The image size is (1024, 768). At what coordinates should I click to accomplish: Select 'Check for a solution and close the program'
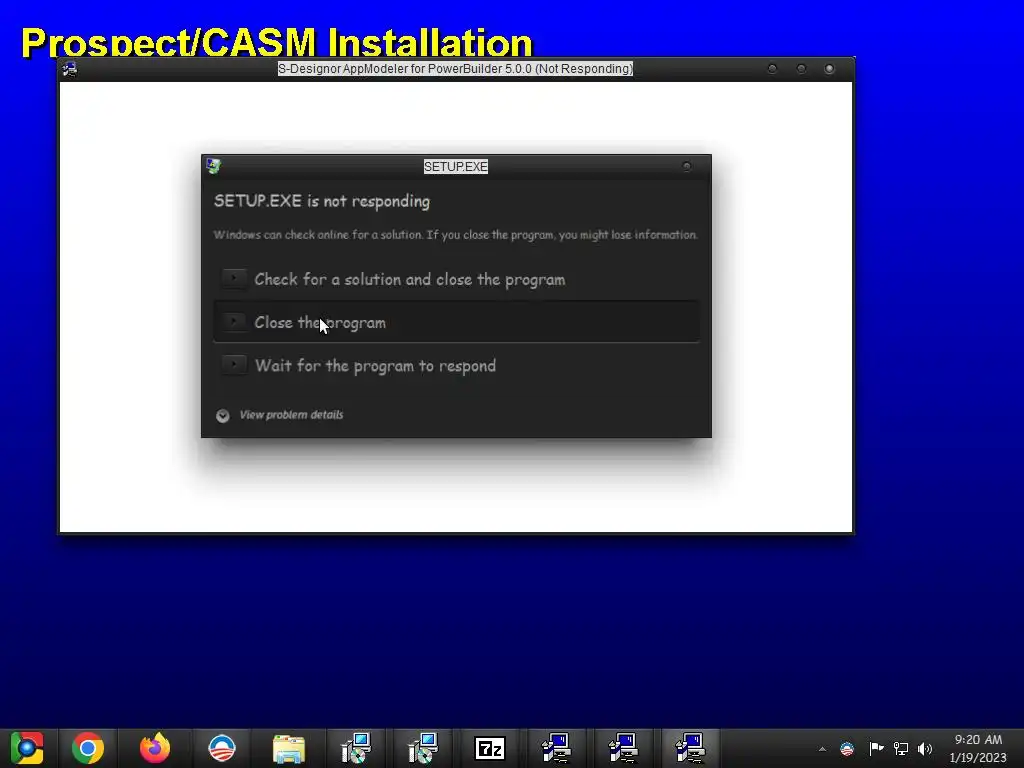(456, 279)
